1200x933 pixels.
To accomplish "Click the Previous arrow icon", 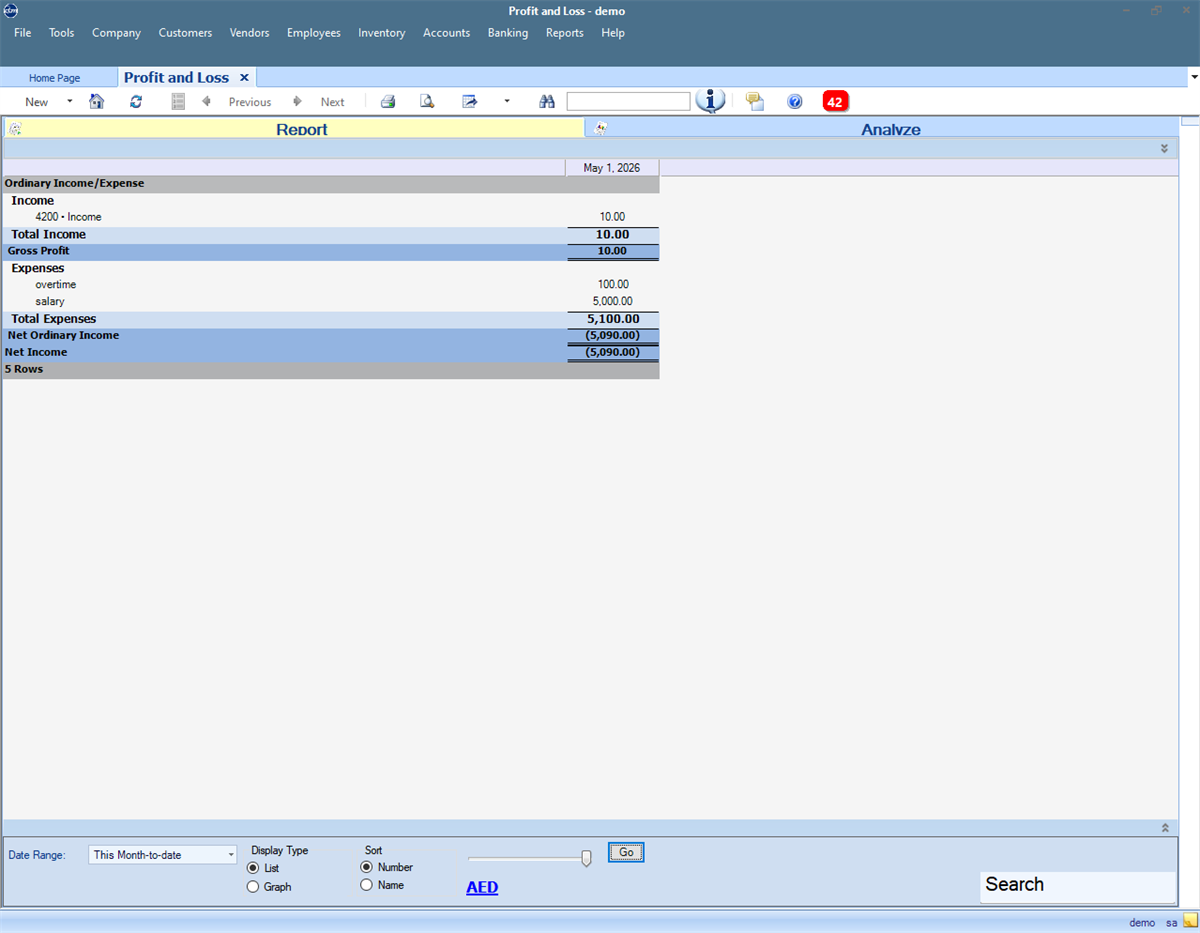I will 206,101.
